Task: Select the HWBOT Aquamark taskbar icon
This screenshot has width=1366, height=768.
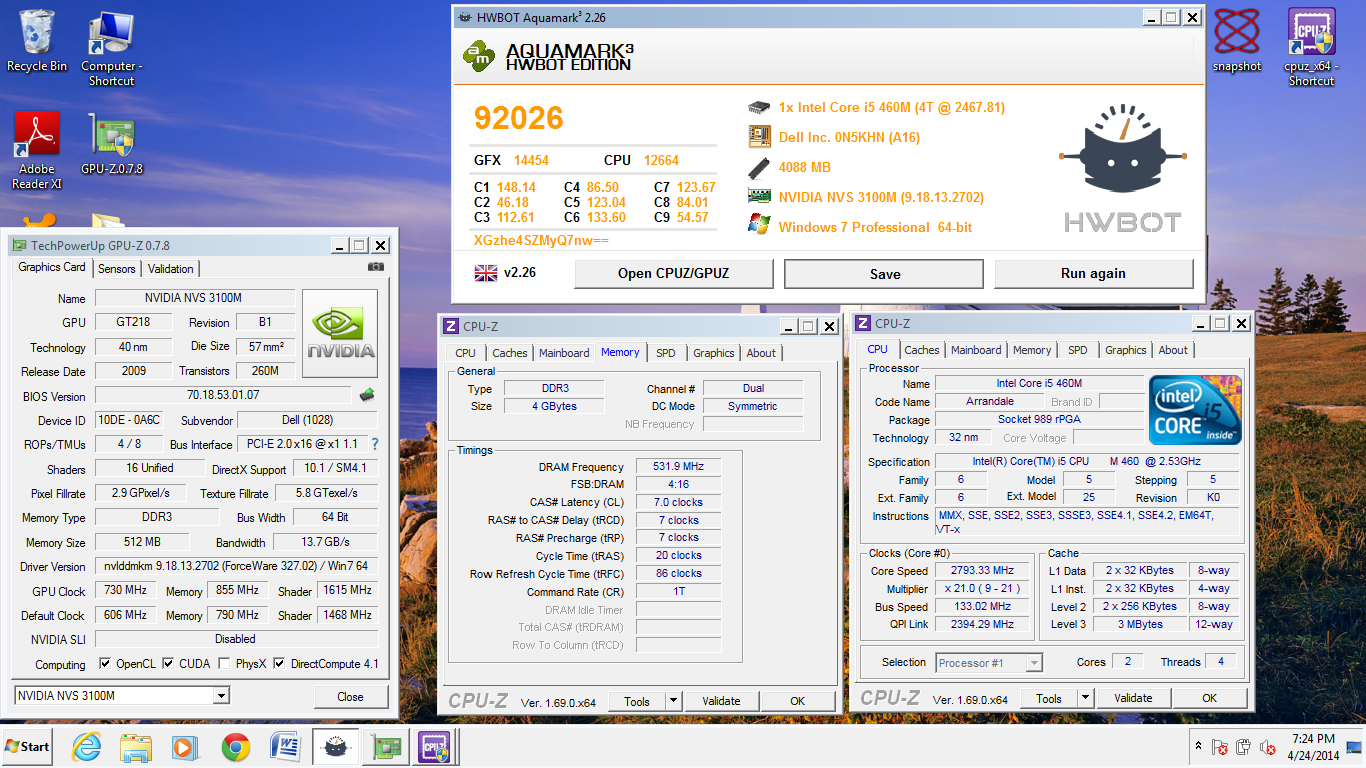Action: (x=335, y=746)
